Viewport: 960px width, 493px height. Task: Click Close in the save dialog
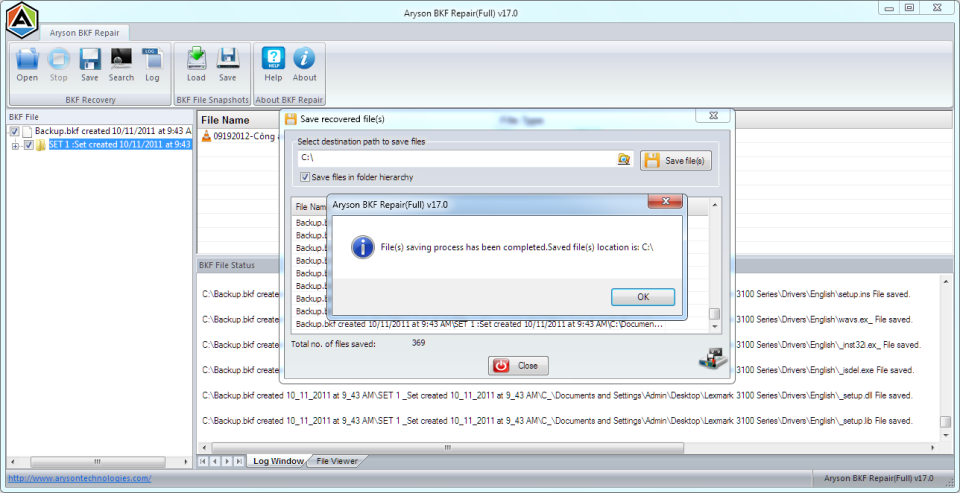click(x=518, y=366)
